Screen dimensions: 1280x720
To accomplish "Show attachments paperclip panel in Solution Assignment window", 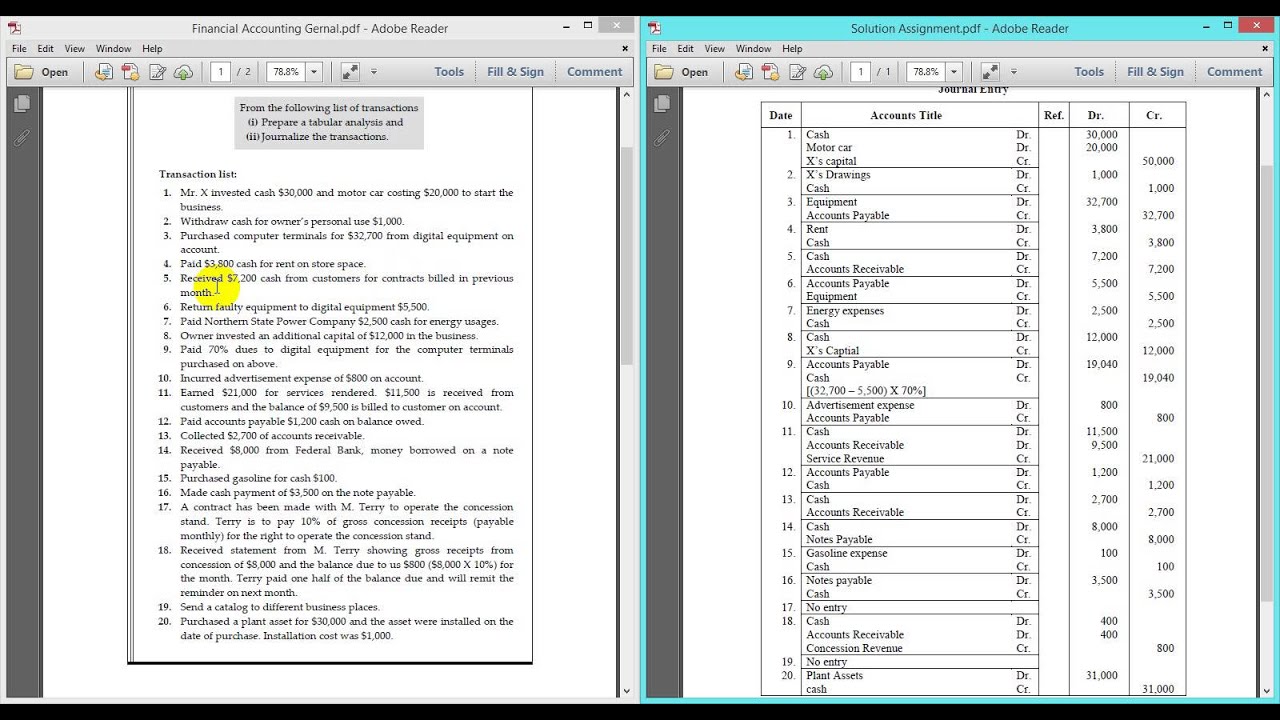I will [x=662, y=138].
